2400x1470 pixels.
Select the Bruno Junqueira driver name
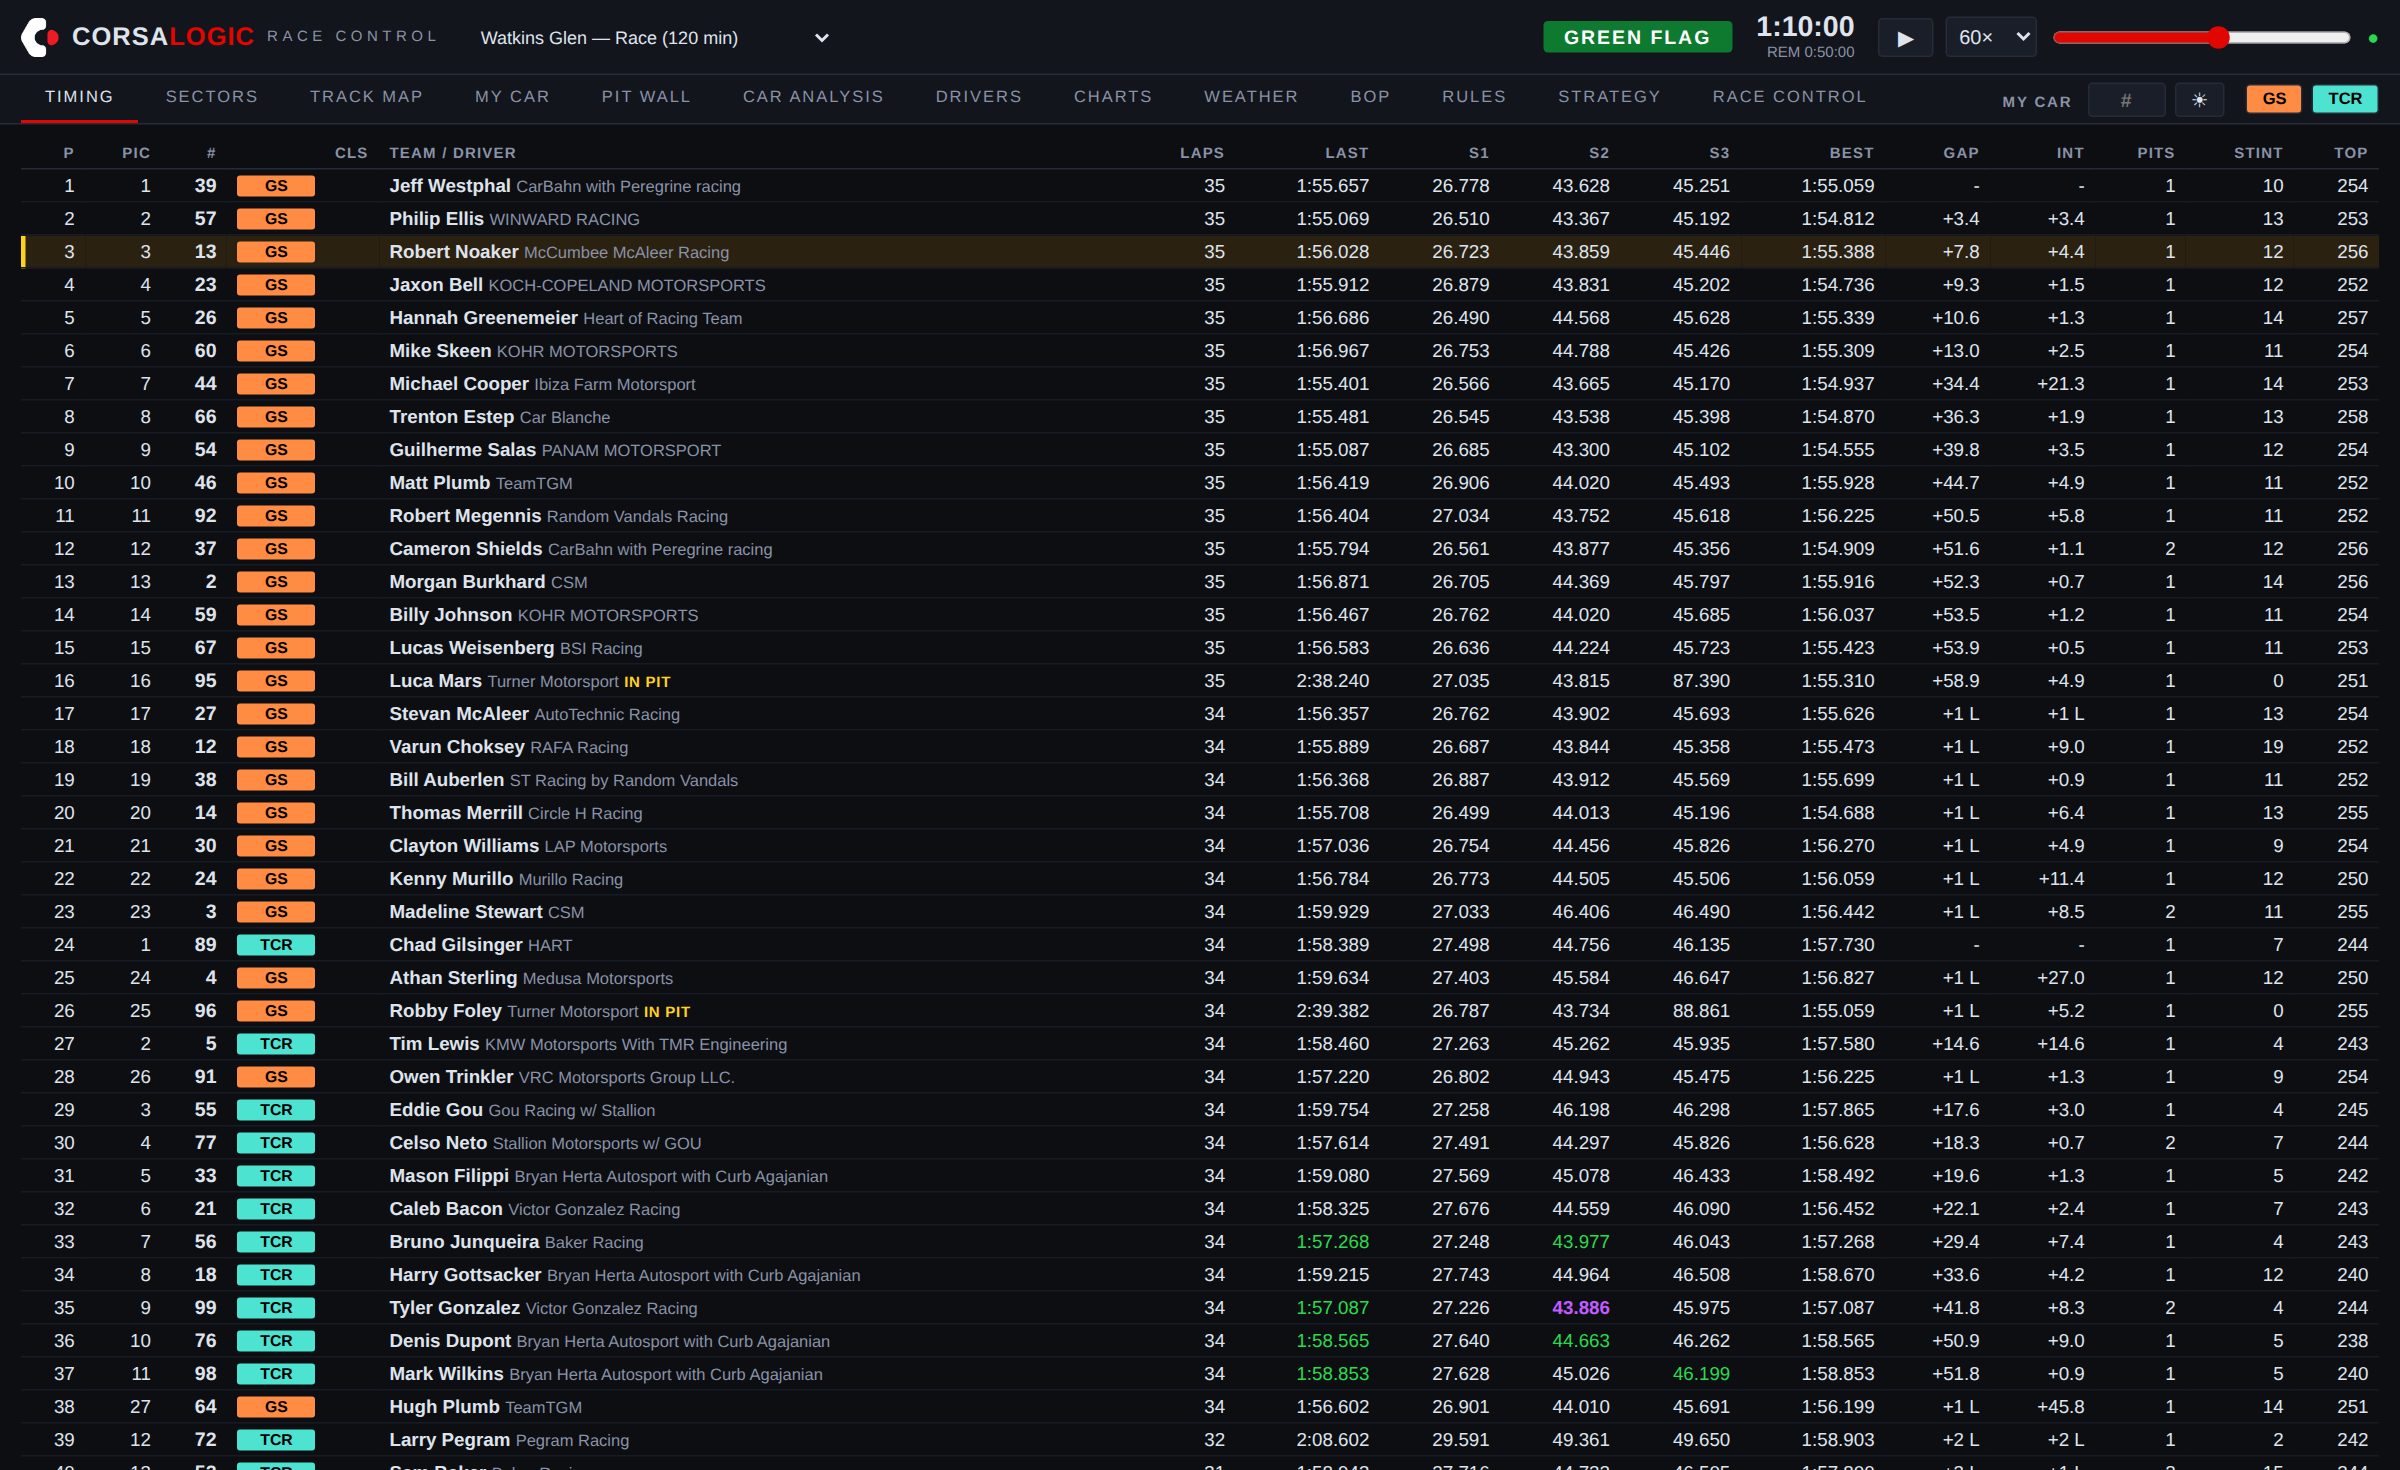click(464, 1242)
